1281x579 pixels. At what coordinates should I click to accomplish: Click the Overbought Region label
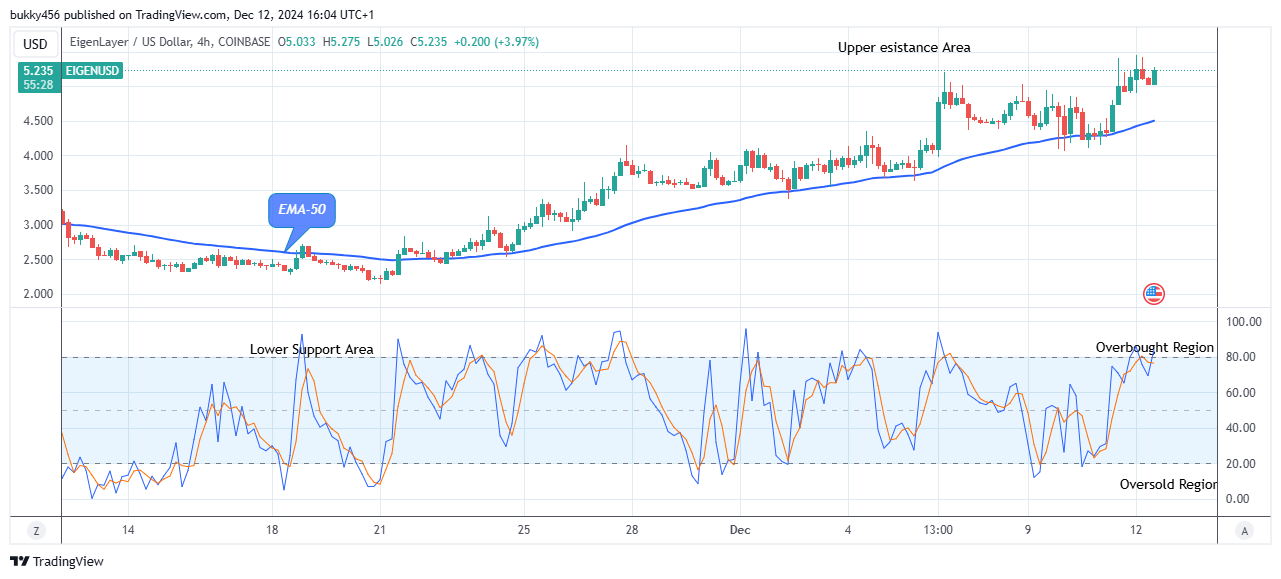tap(1155, 347)
